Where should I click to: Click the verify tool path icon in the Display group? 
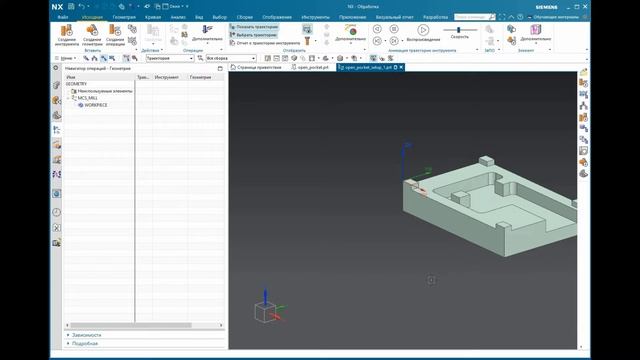coord(307,29)
